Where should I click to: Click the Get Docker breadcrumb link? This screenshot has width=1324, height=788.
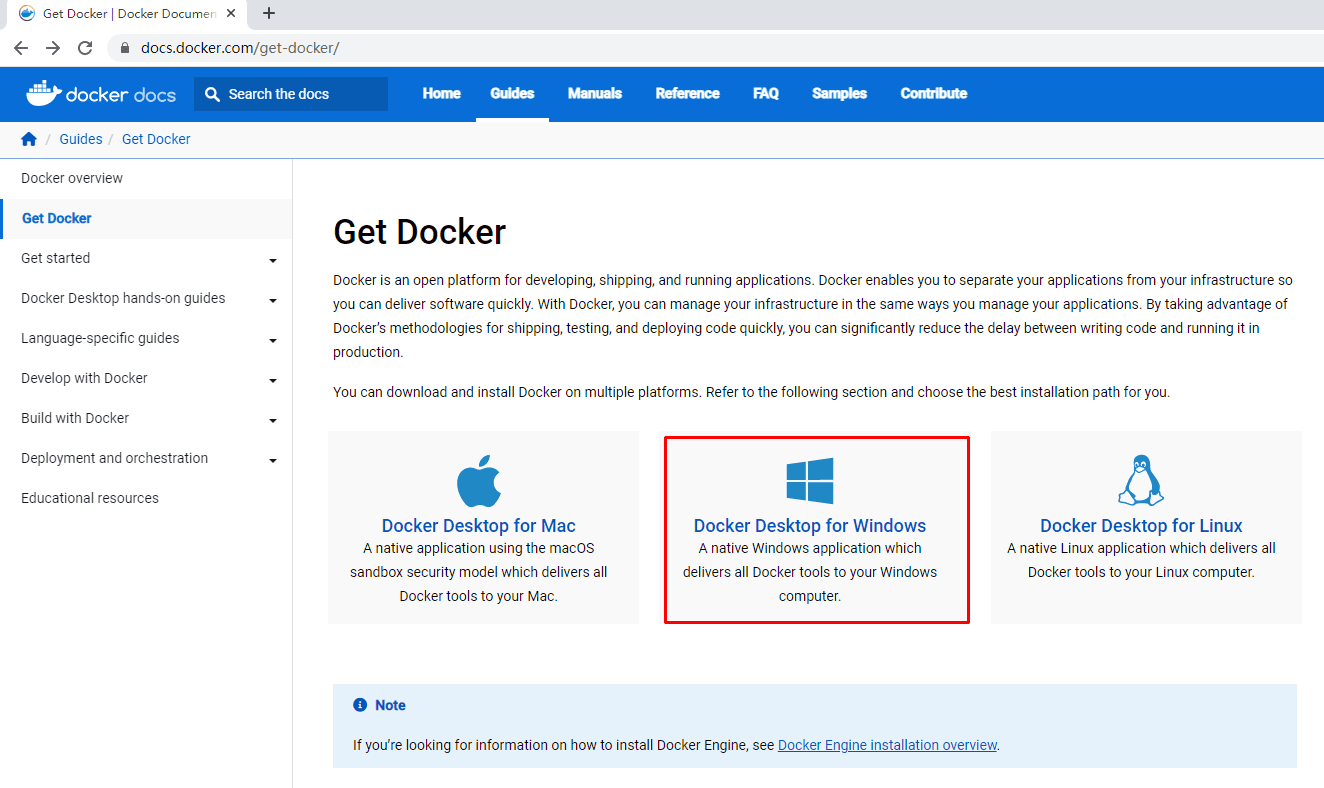pos(156,139)
